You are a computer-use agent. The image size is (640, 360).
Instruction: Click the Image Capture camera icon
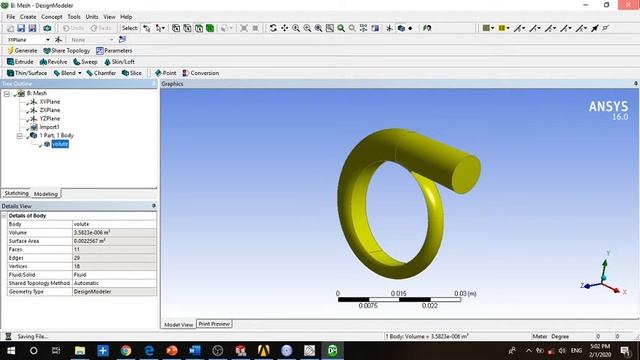pyautogui.click(x=47, y=28)
